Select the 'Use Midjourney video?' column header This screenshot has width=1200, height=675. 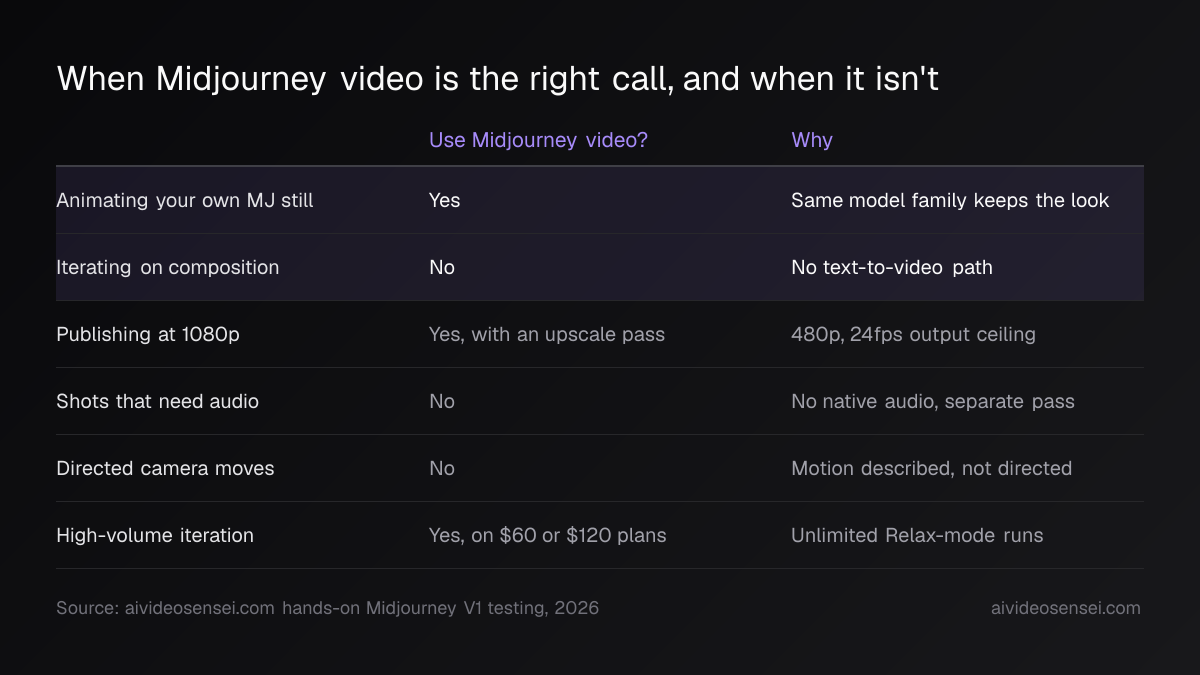(x=538, y=140)
